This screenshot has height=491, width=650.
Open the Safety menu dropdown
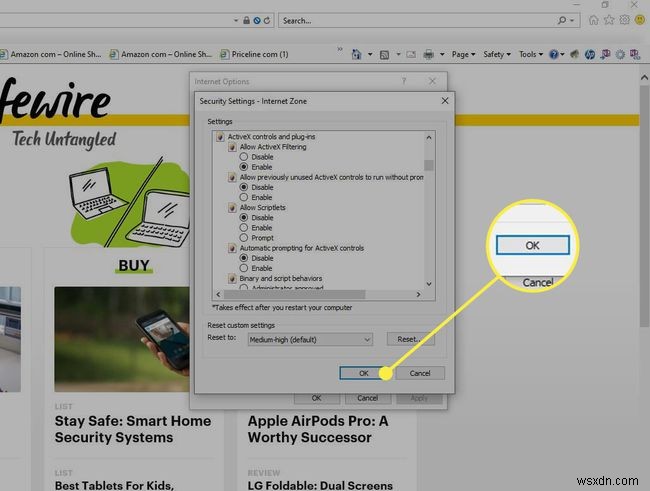[x=497, y=54]
